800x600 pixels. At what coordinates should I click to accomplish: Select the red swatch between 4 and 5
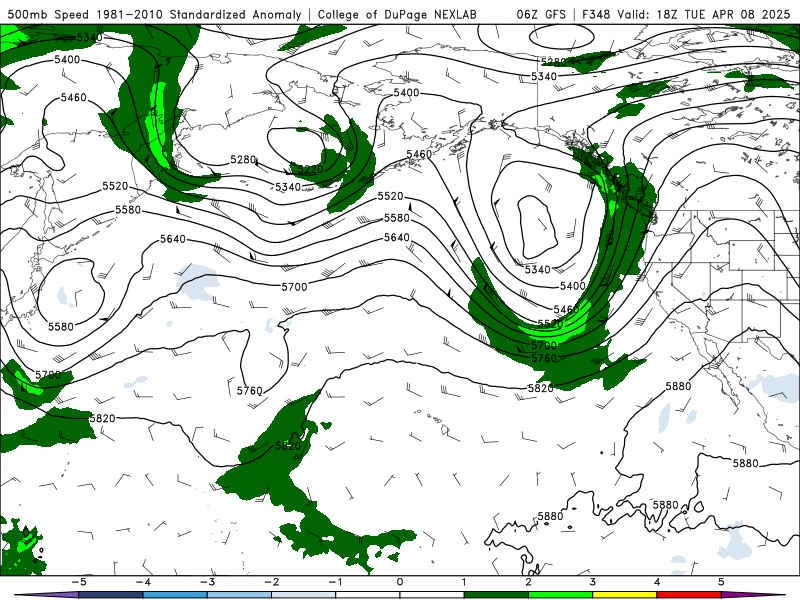point(689,595)
